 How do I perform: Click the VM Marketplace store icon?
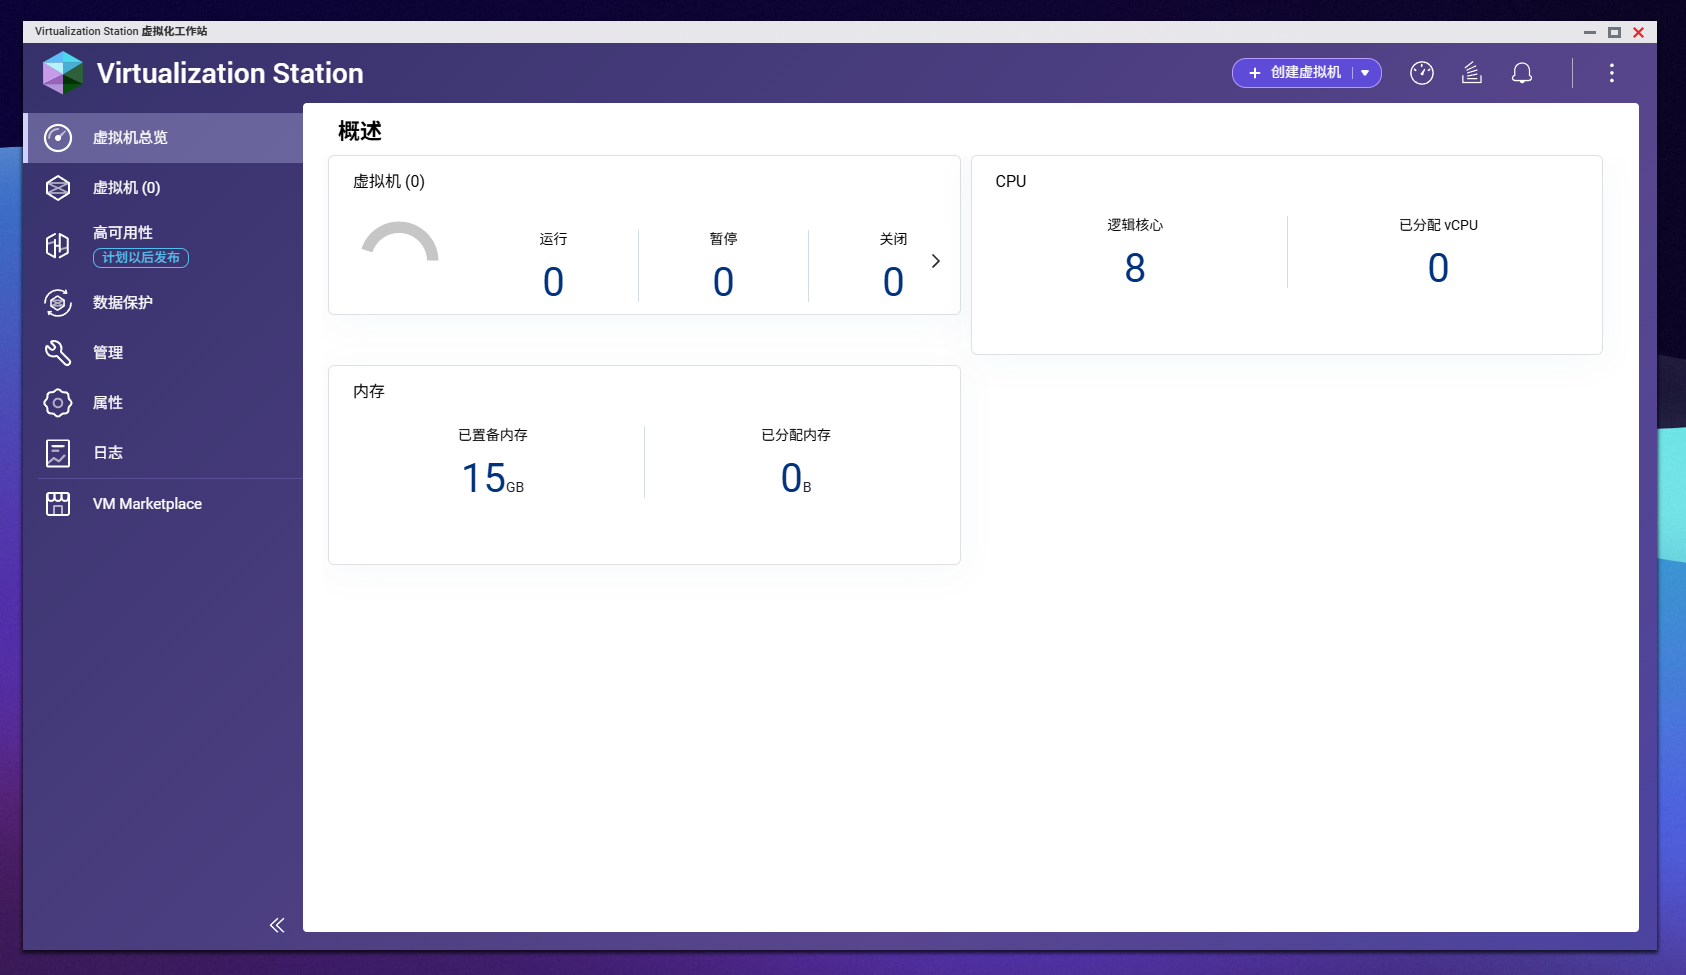[58, 504]
